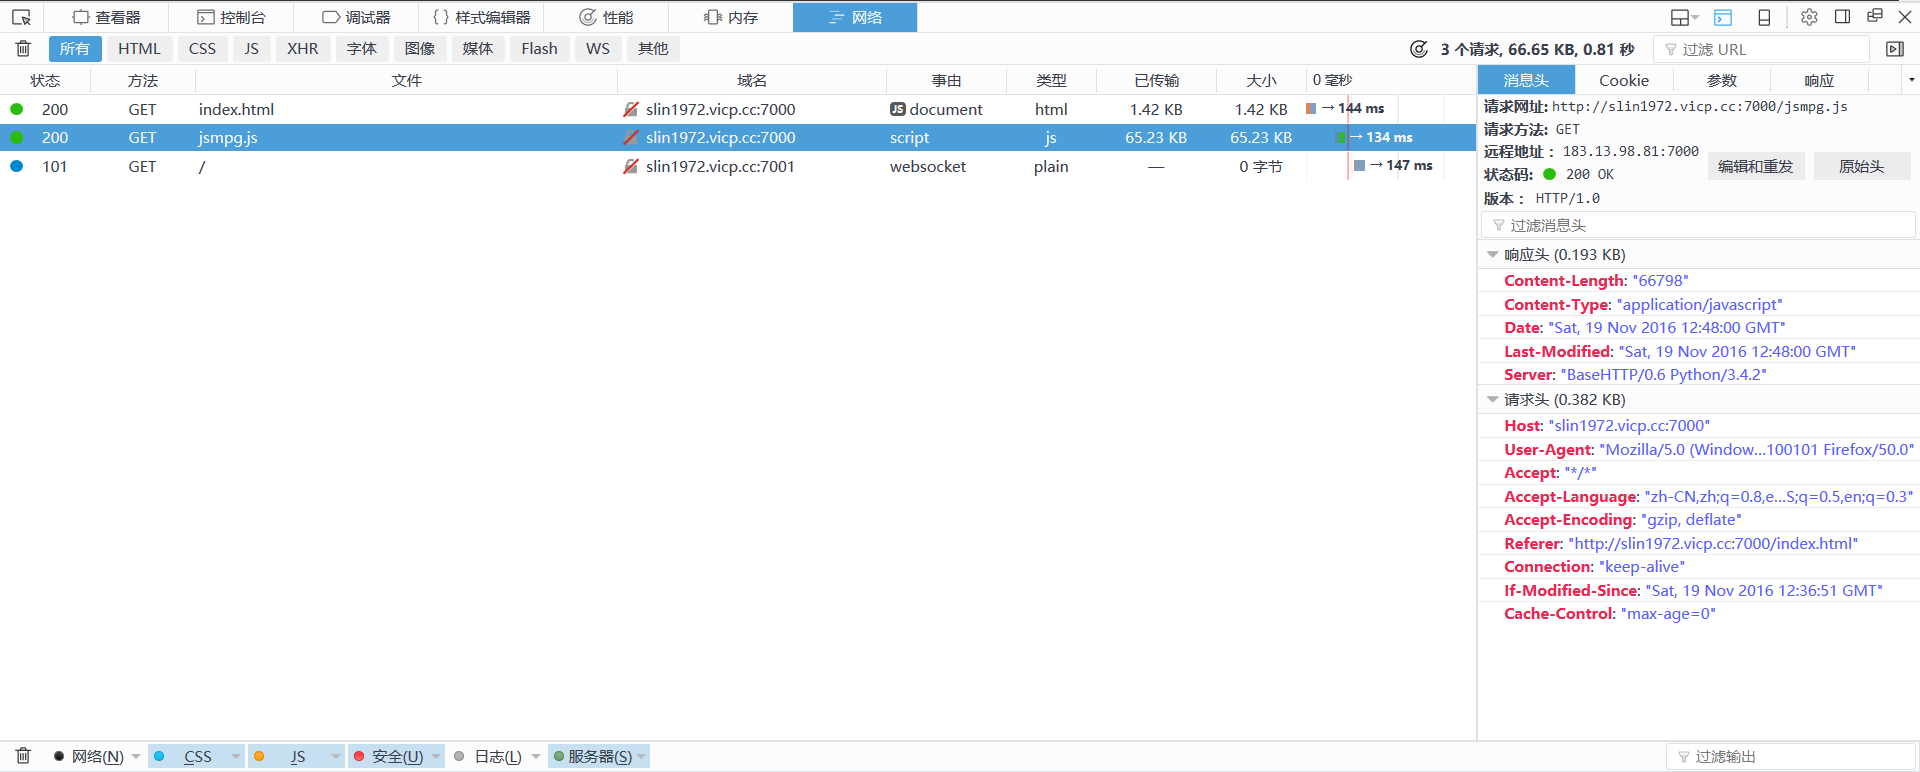Collapse the 请求头 request headers section
Image resolution: width=1920 pixels, height=772 pixels.
(x=1493, y=400)
